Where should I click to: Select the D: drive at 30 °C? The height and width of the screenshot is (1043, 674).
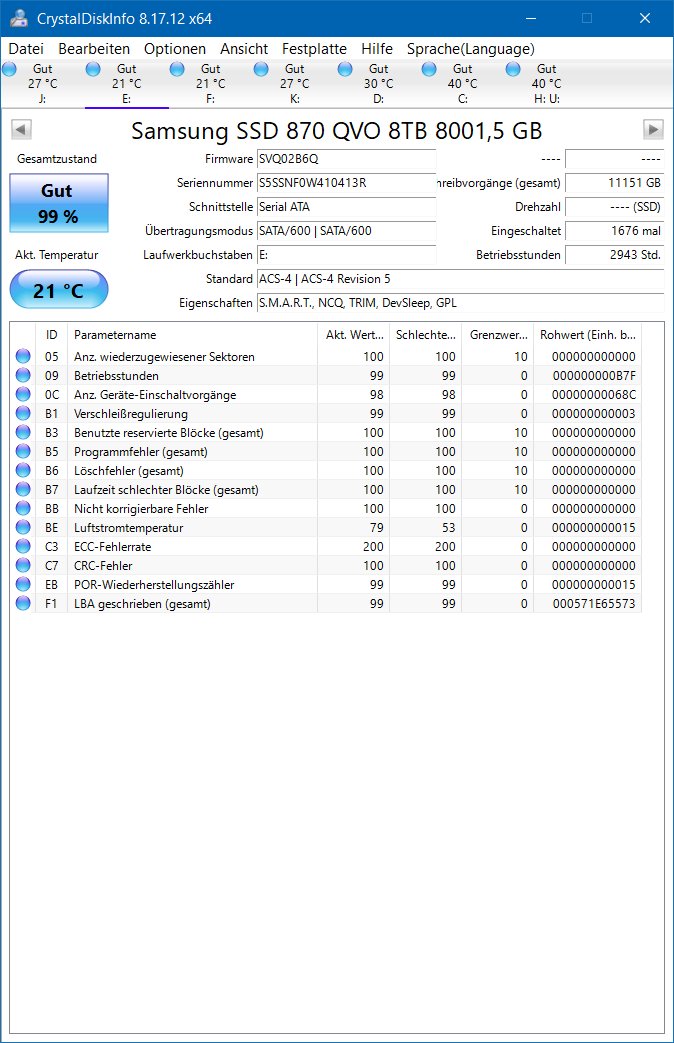[x=378, y=83]
